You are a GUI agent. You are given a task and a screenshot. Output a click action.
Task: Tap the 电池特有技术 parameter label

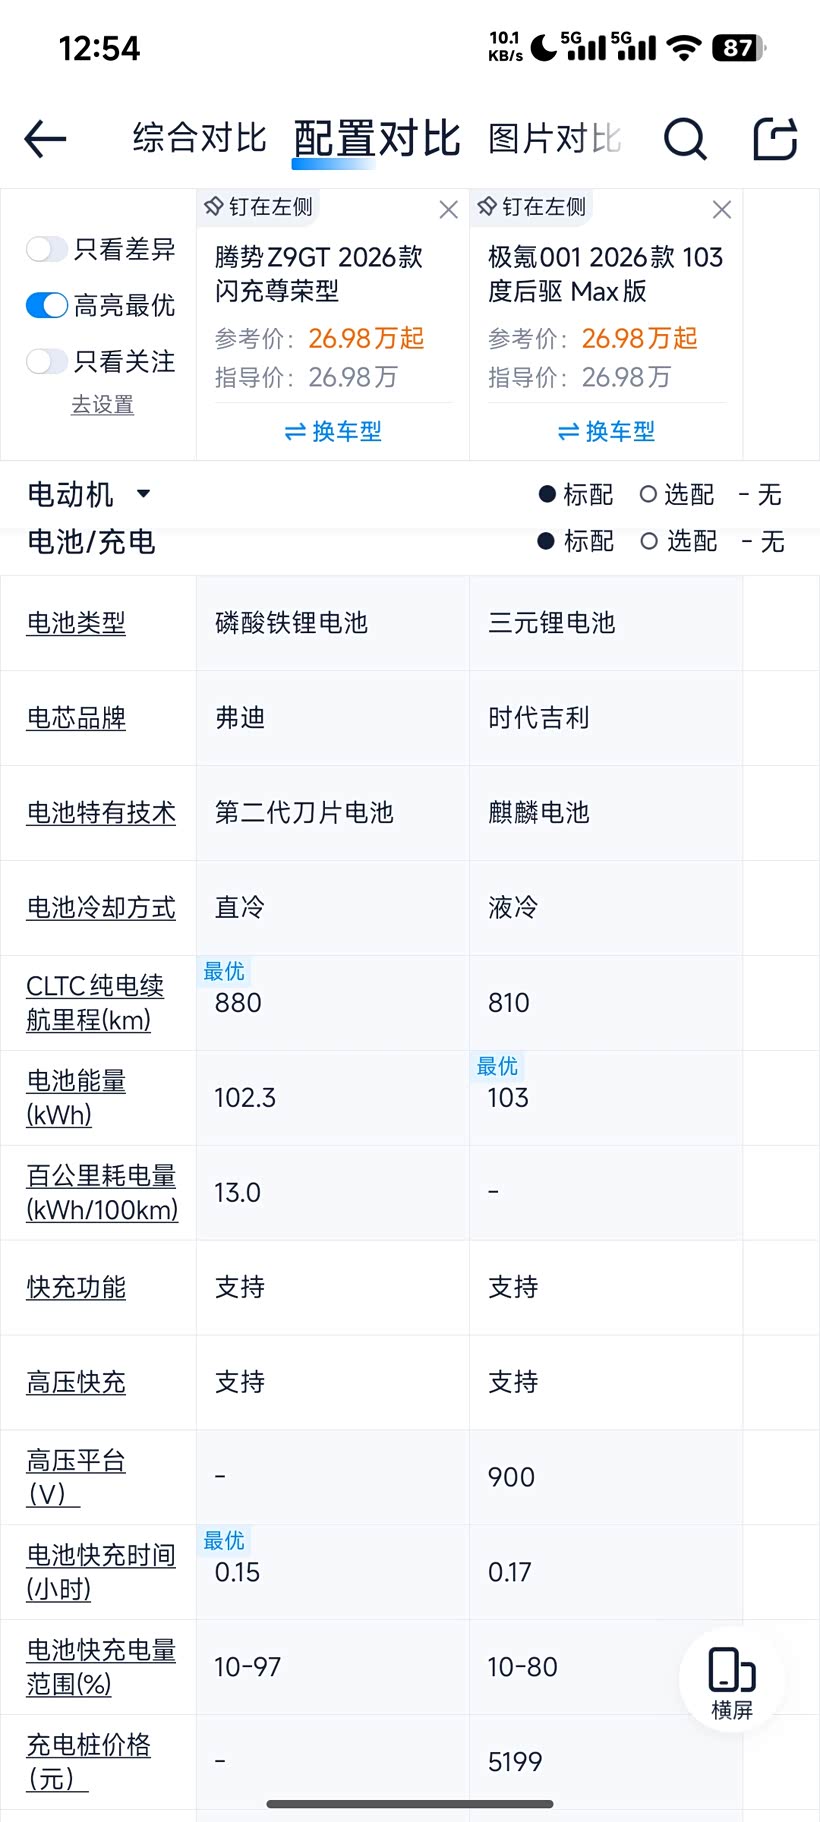tap(101, 813)
